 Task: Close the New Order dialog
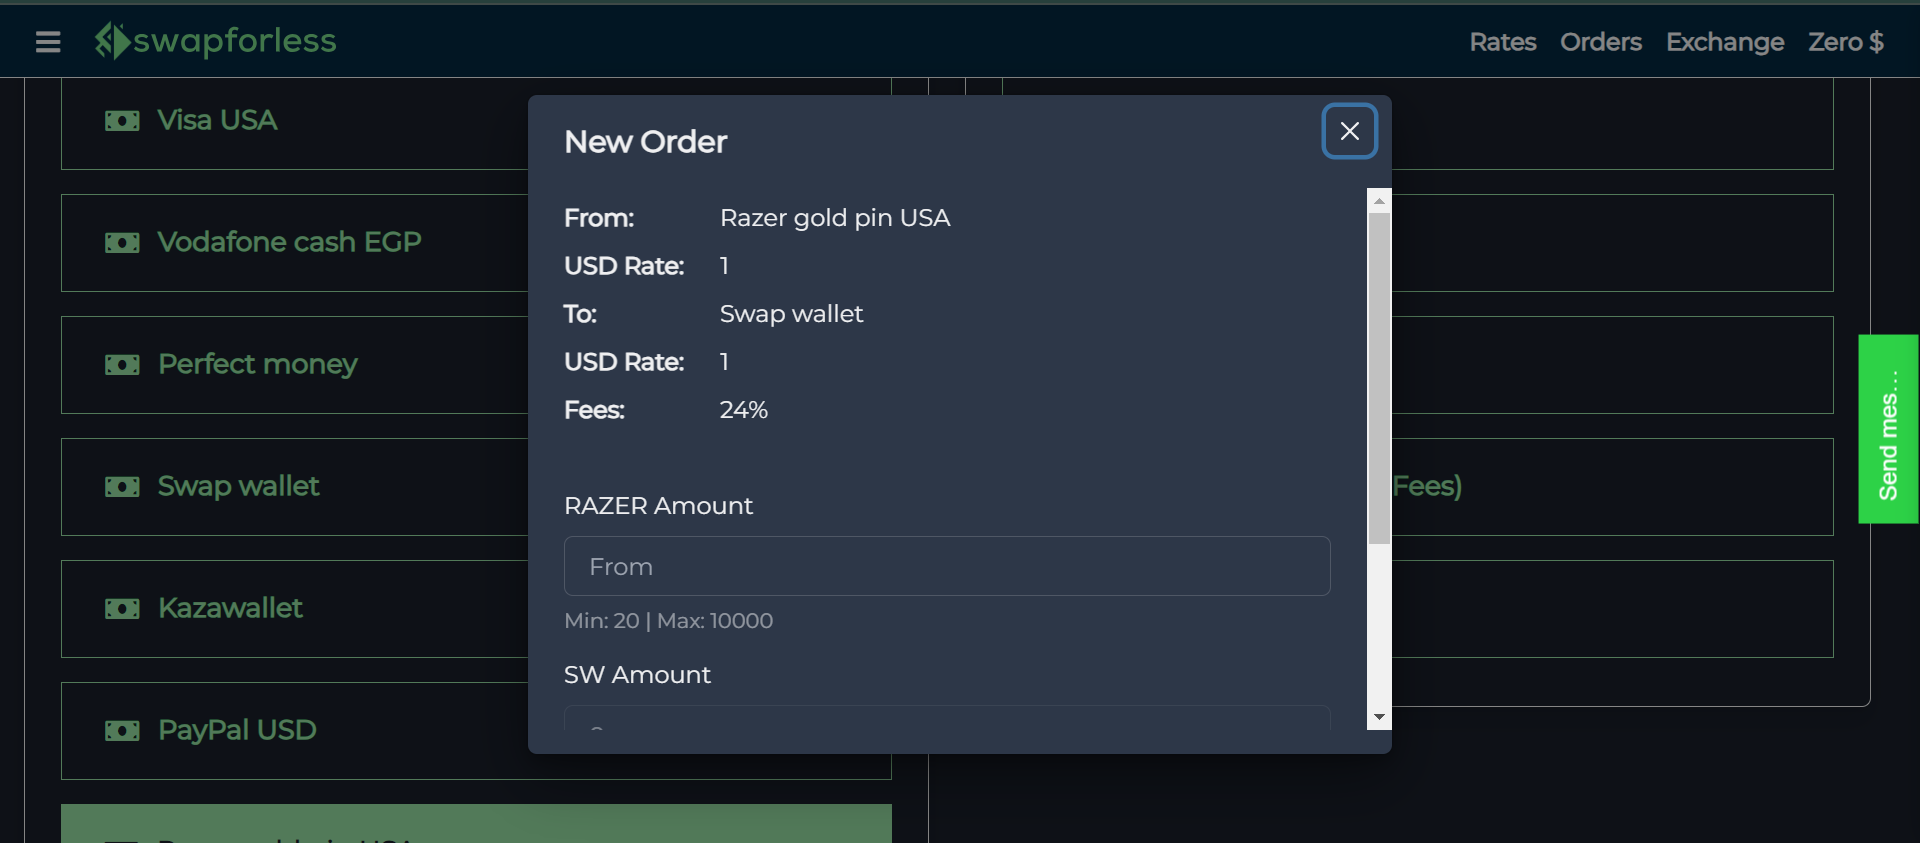[x=1349, y=131]
